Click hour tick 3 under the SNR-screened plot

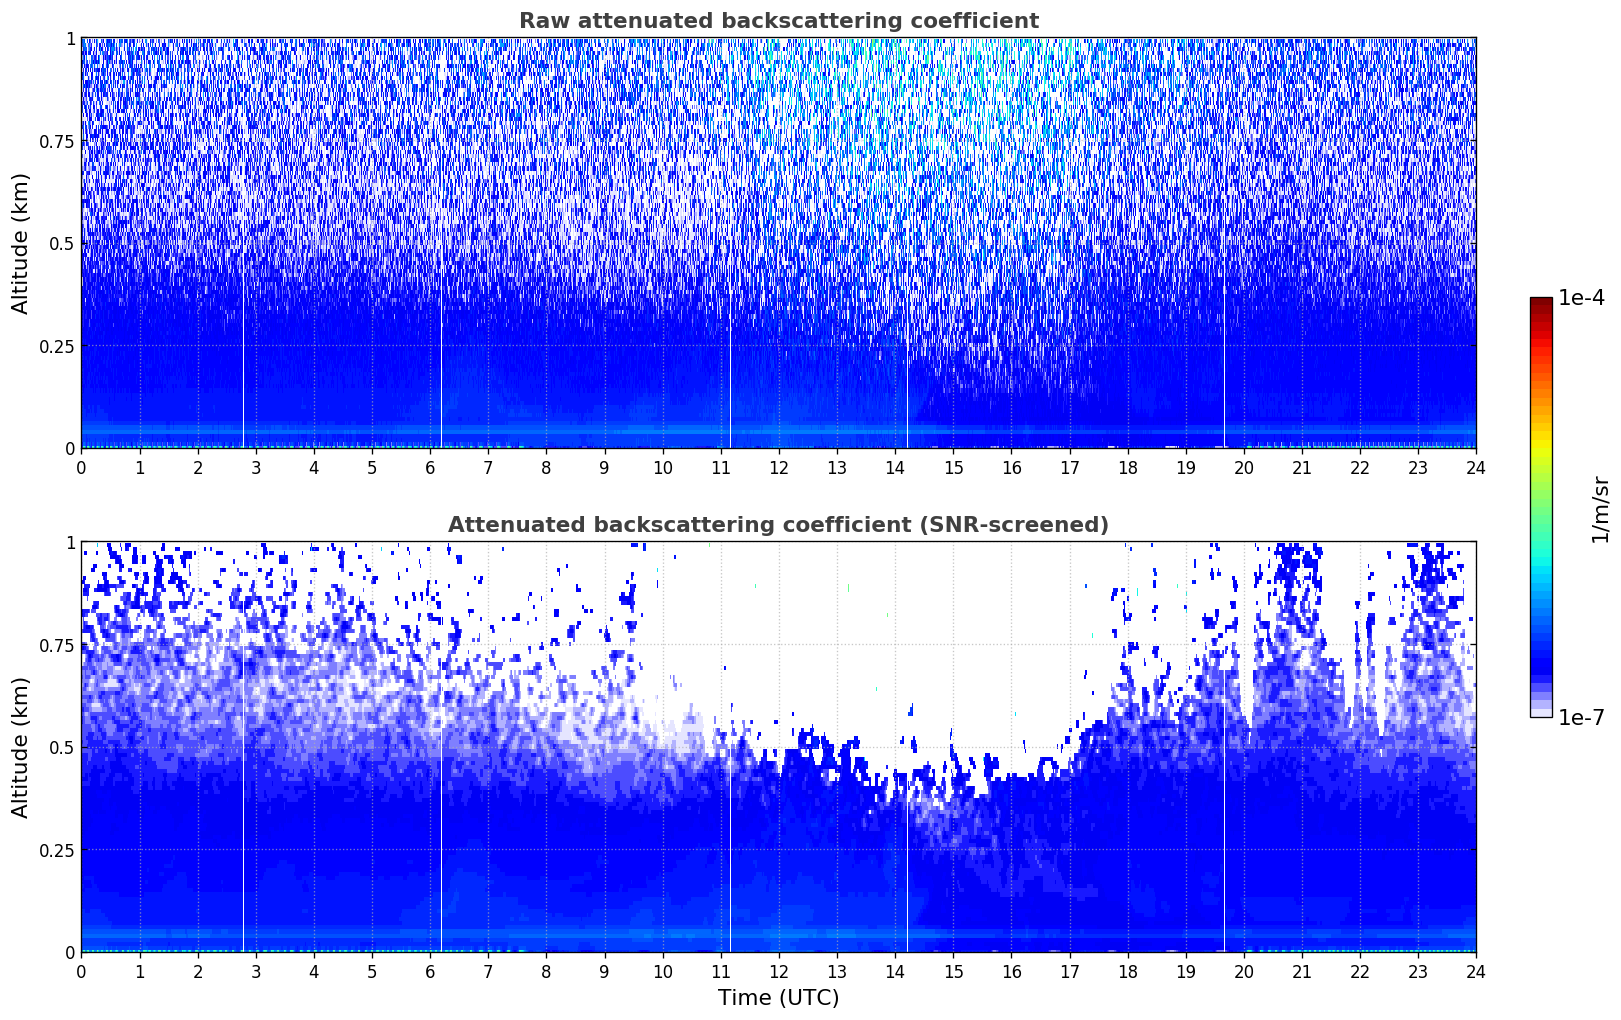tap(256, 971)
